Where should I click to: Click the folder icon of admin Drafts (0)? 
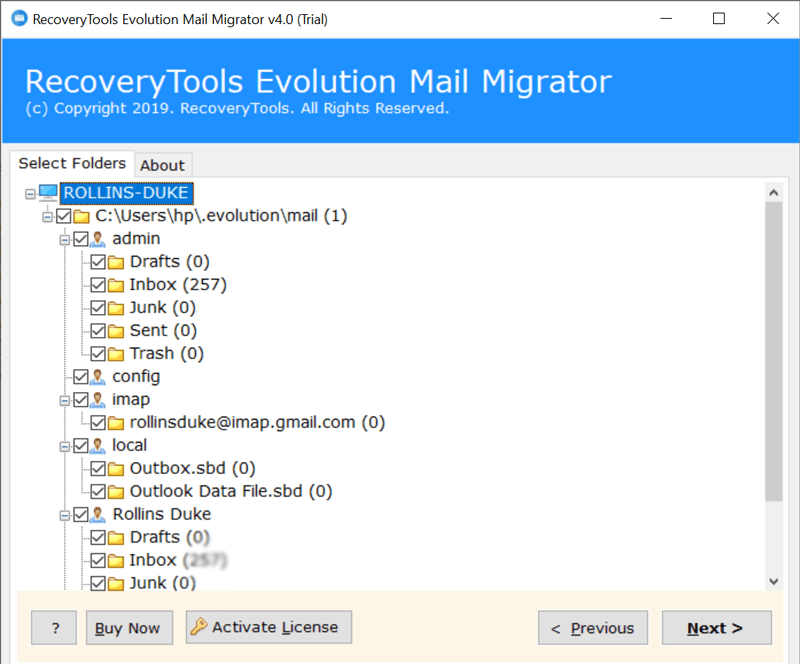coord(116,262)
